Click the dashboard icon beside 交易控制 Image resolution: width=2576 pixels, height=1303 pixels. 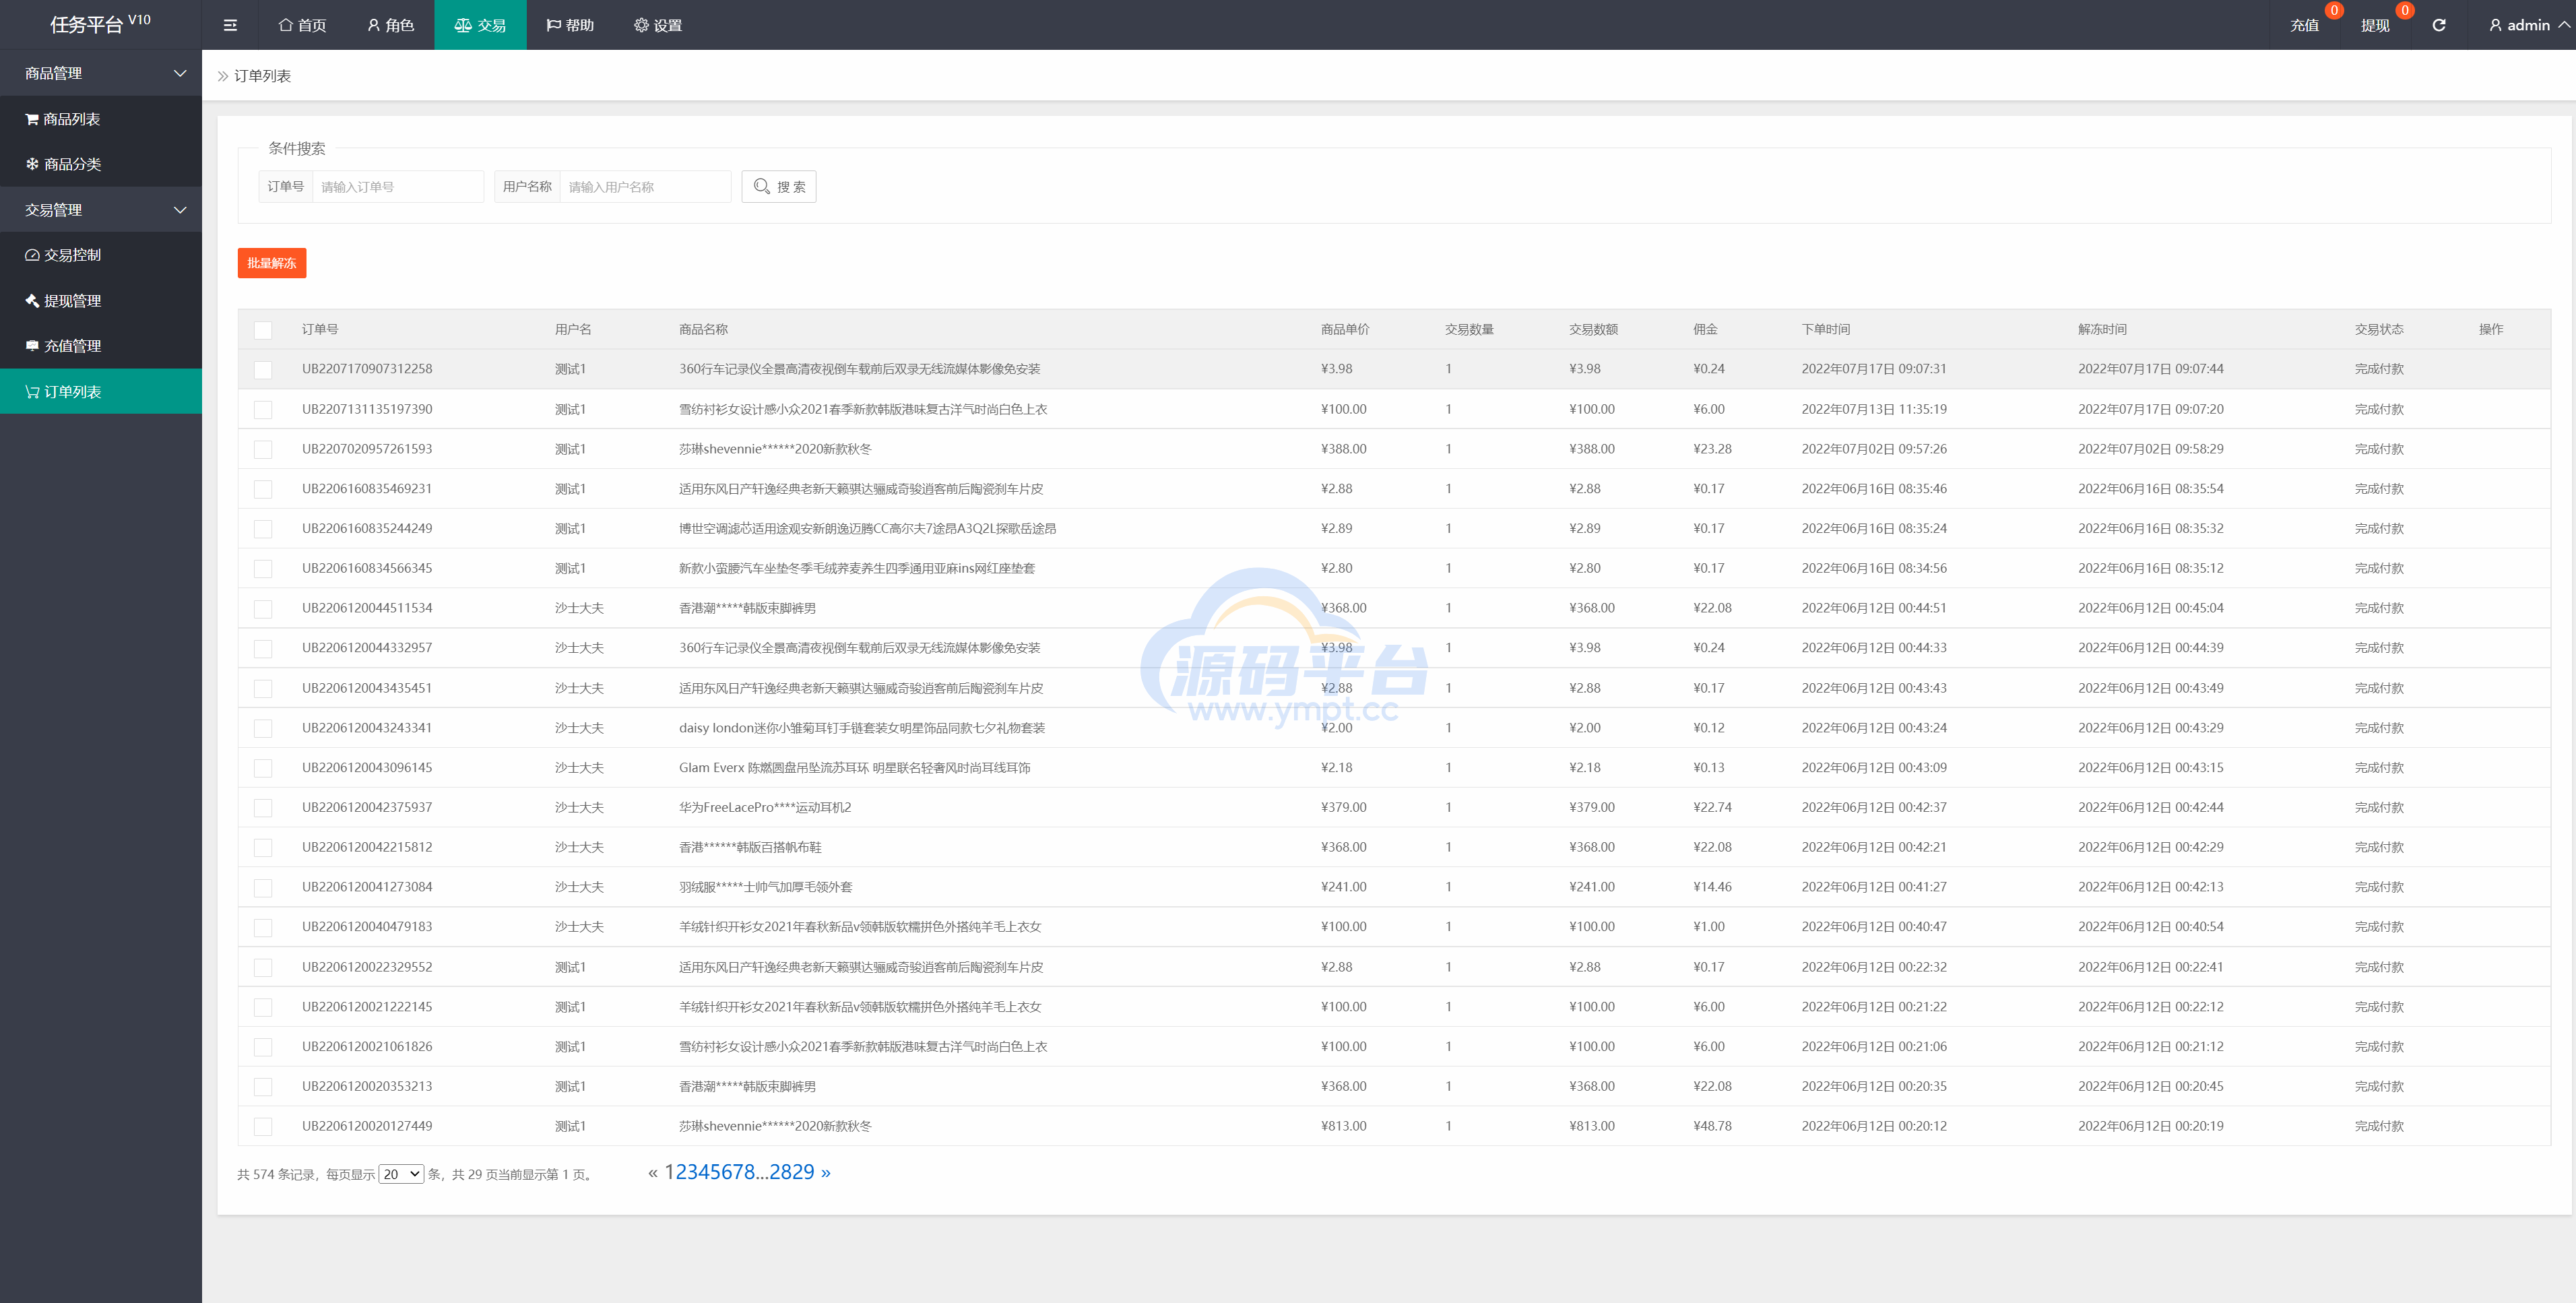pyautogui.click(x=32, y=255)
